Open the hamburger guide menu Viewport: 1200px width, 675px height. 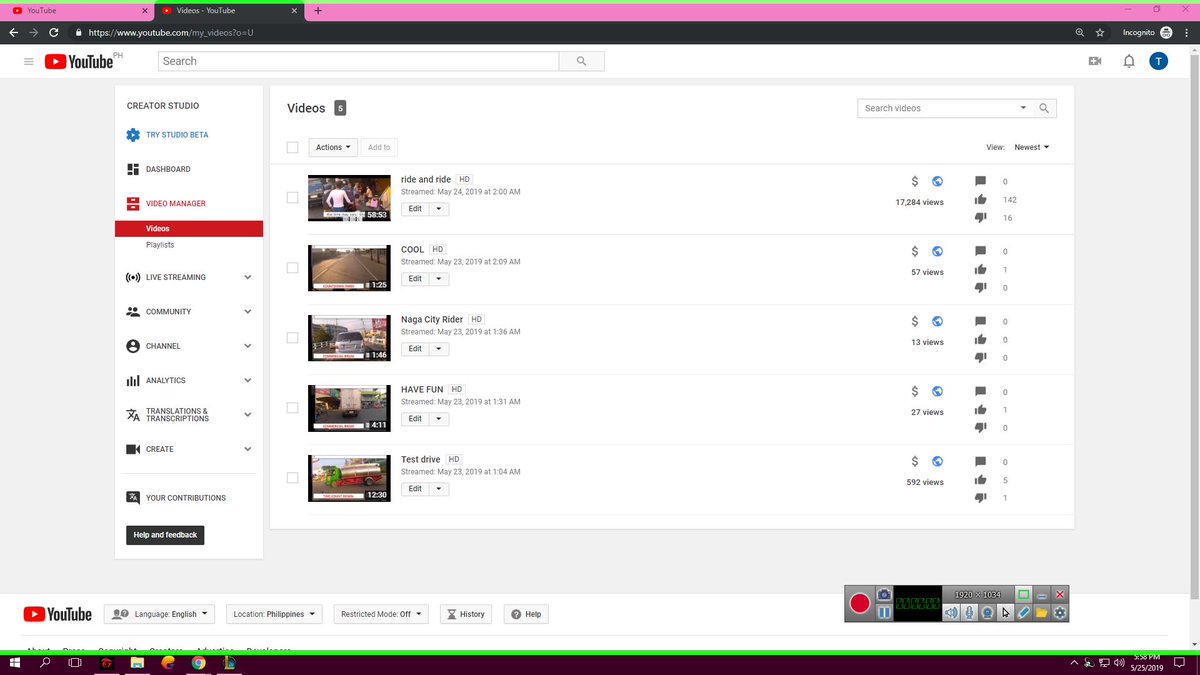[28, 62]
